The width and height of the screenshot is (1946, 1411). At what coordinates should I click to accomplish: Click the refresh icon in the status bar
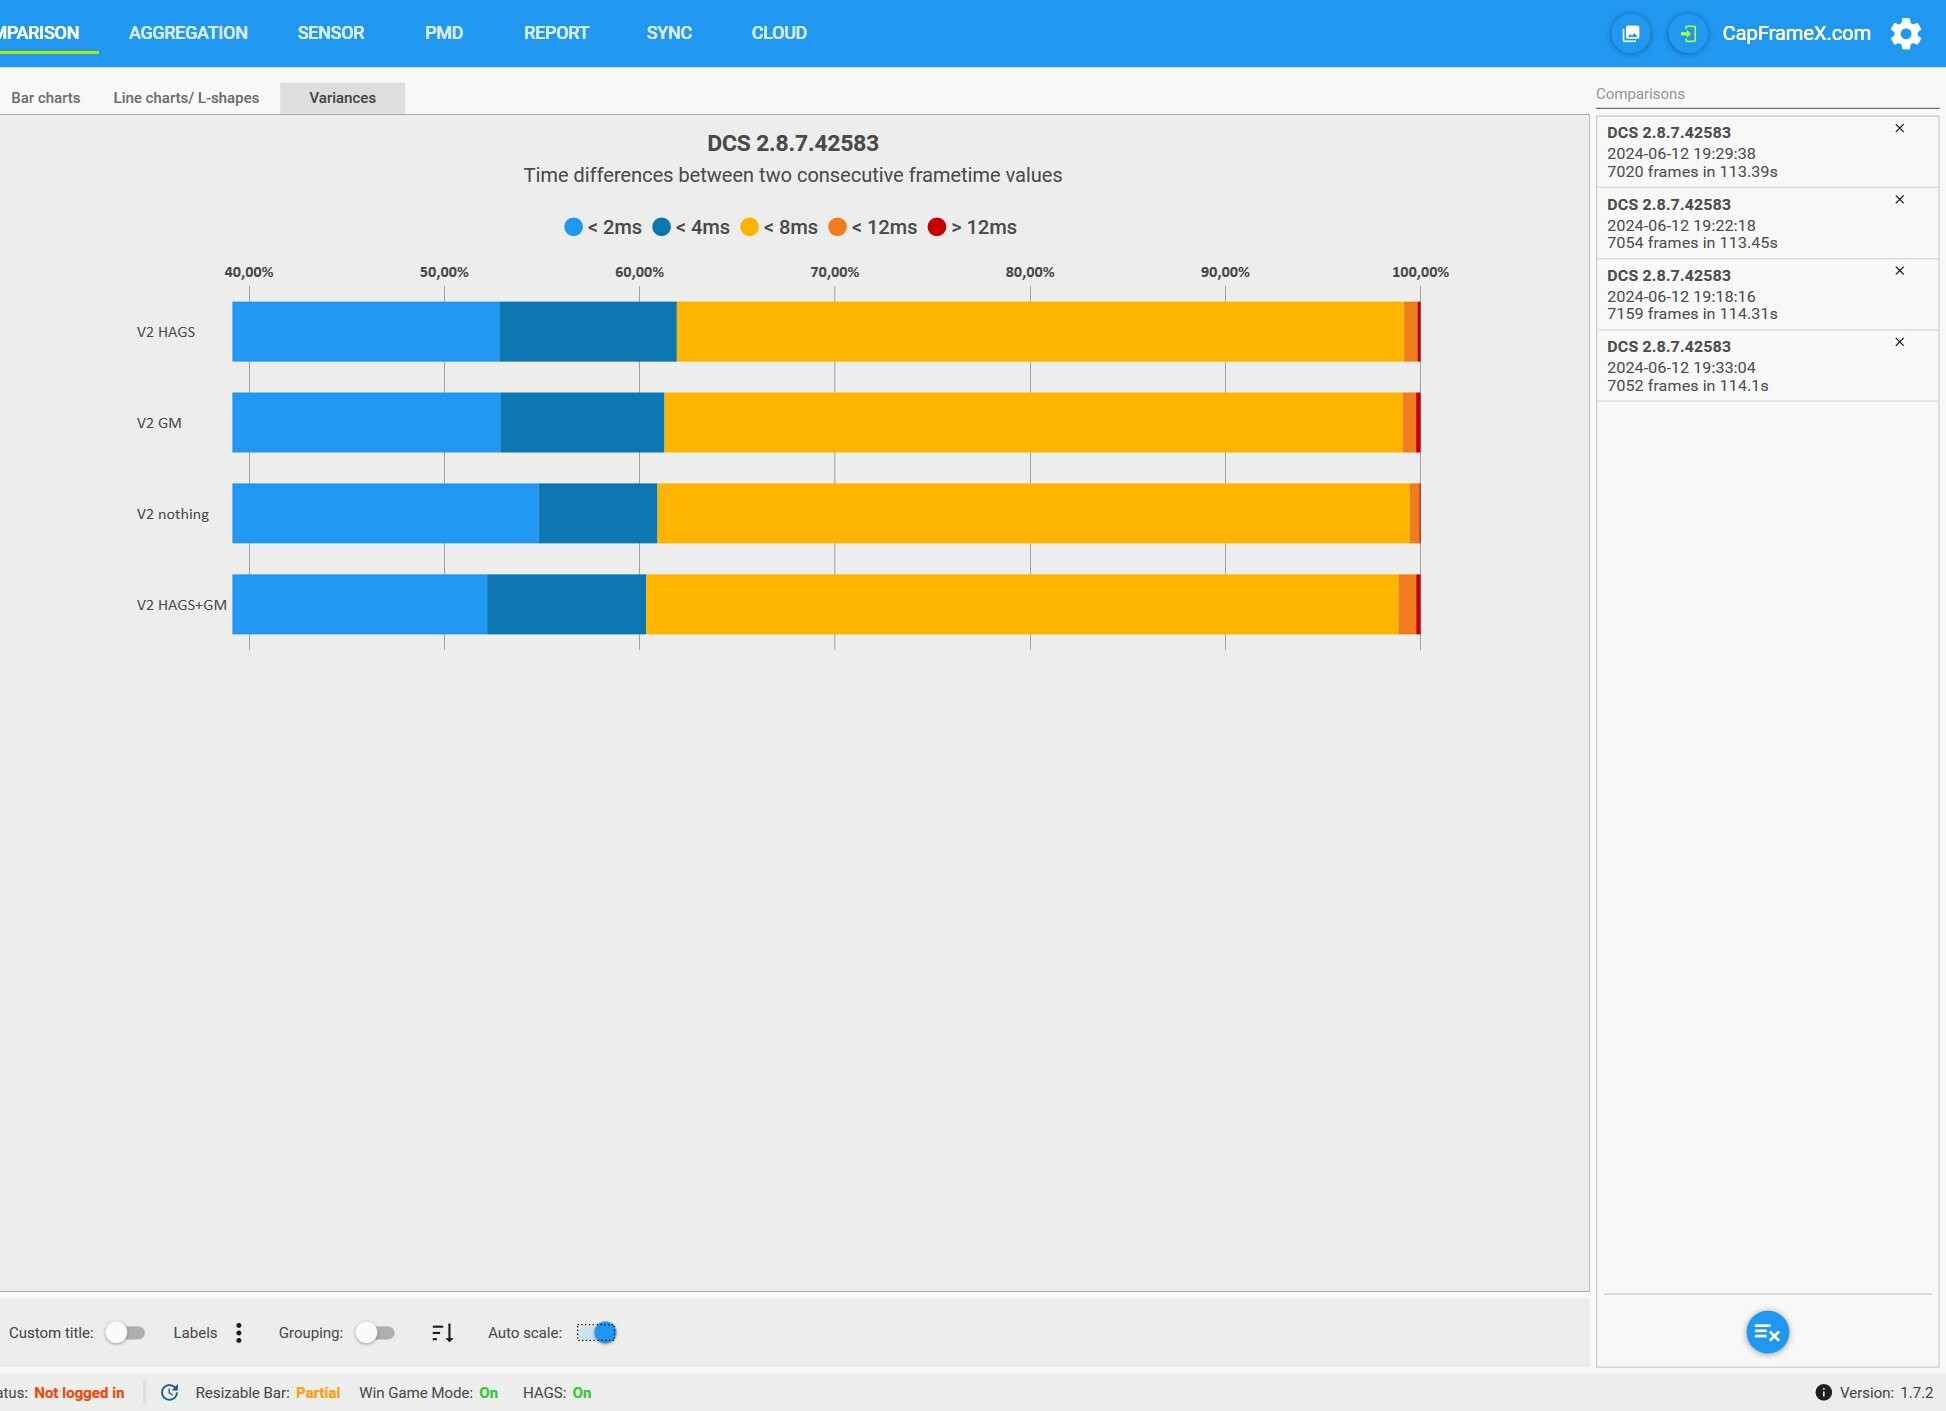170,1392
